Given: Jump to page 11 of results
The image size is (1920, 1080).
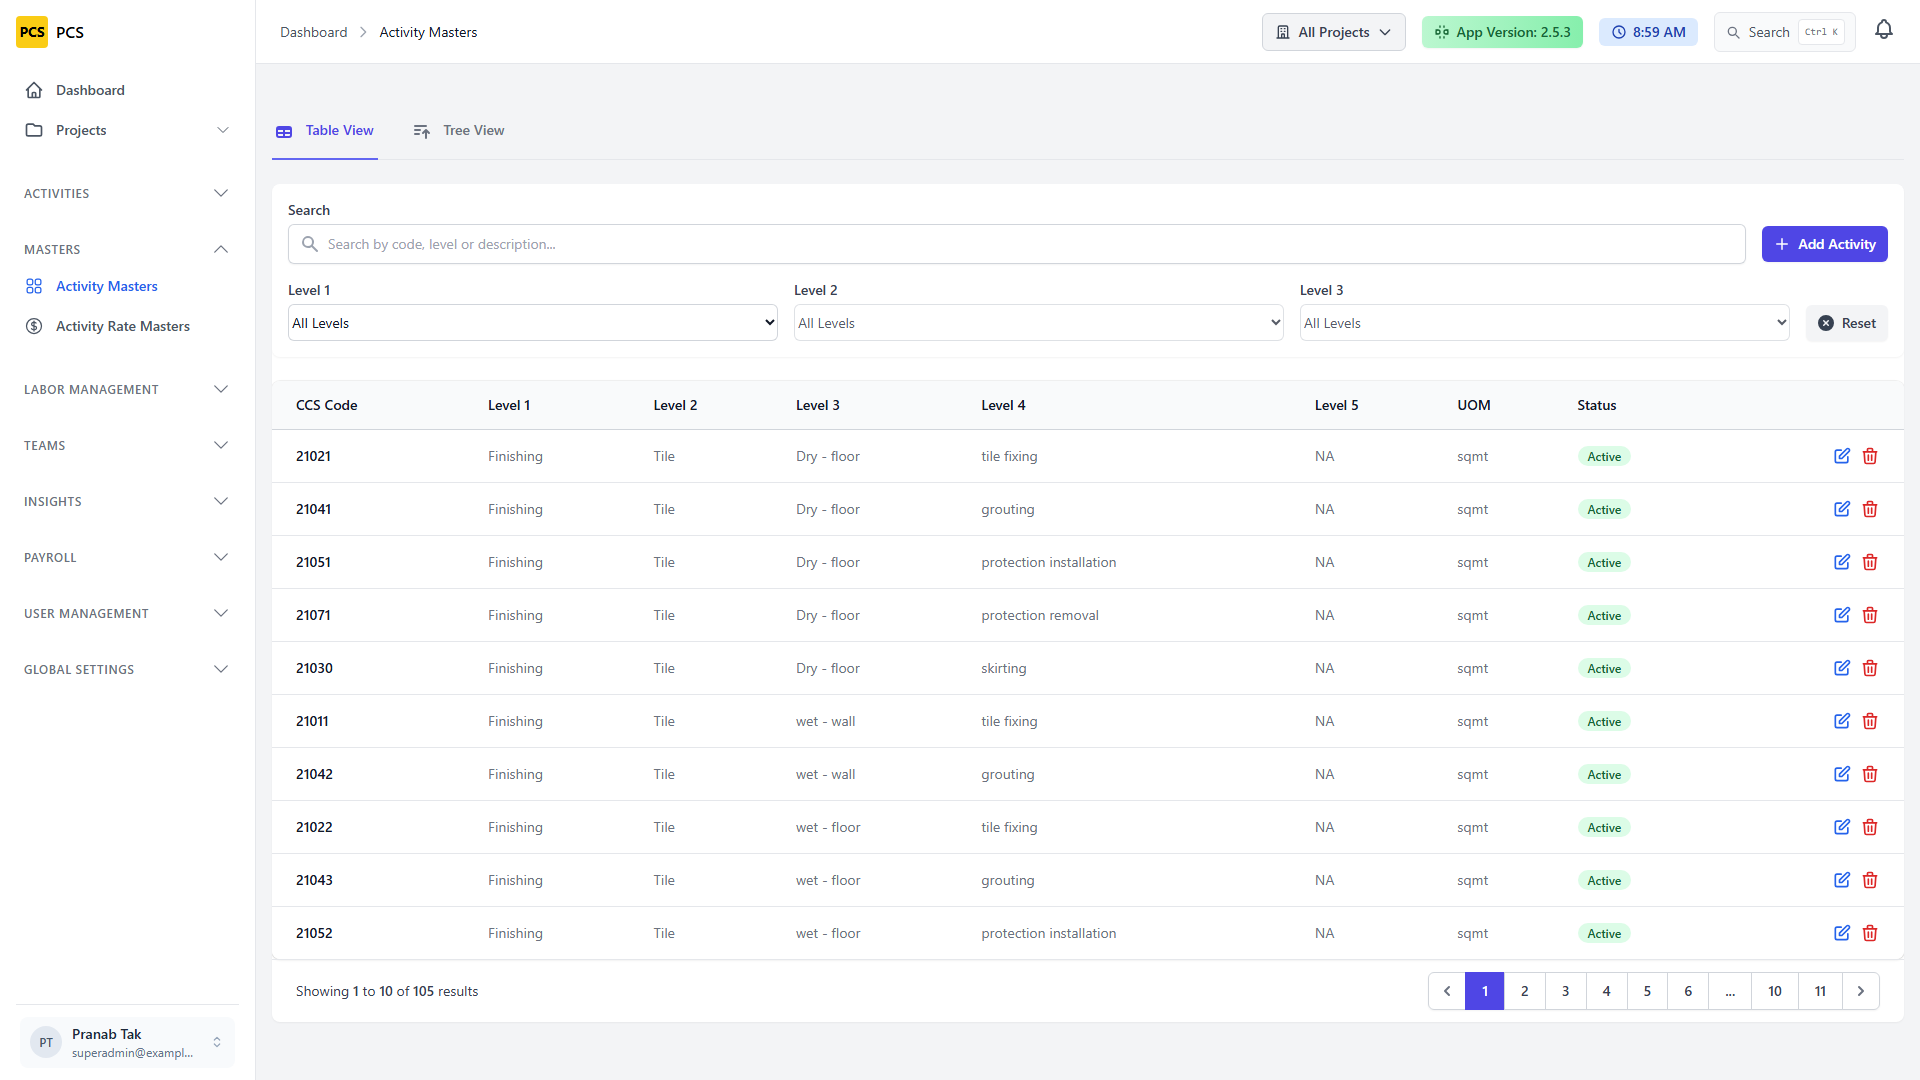Looking at the screenshot, I should pos(1820,991).
